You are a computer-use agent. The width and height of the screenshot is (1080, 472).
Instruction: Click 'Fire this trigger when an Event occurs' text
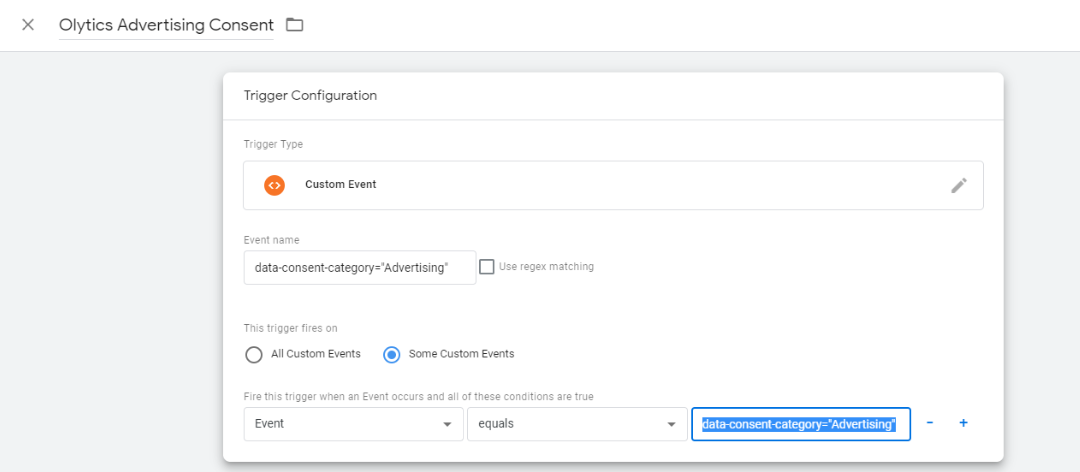click(x=419, y=397)
